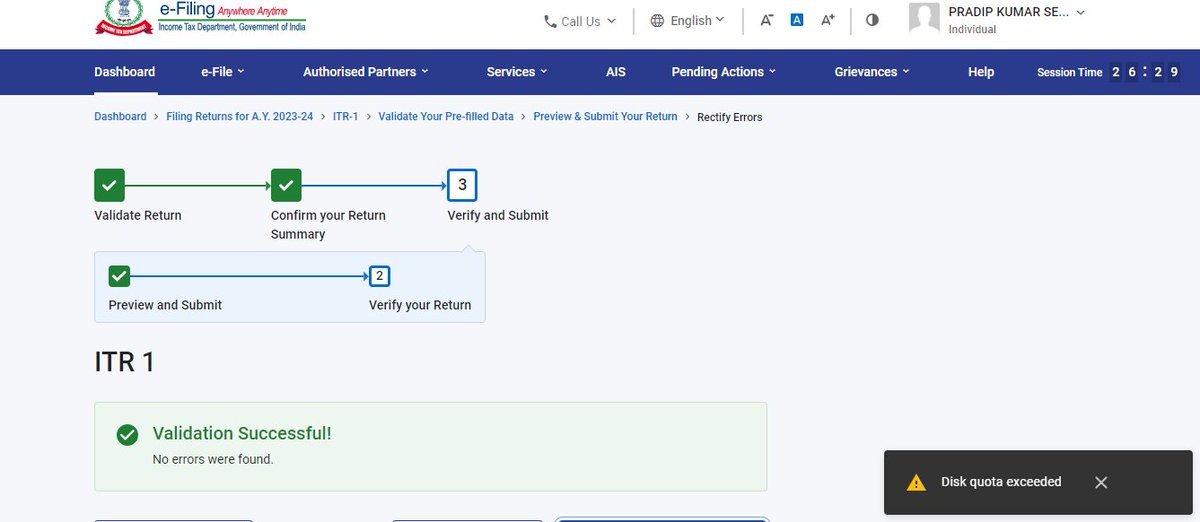Open the Call Us dropdown

pos(580,21)
